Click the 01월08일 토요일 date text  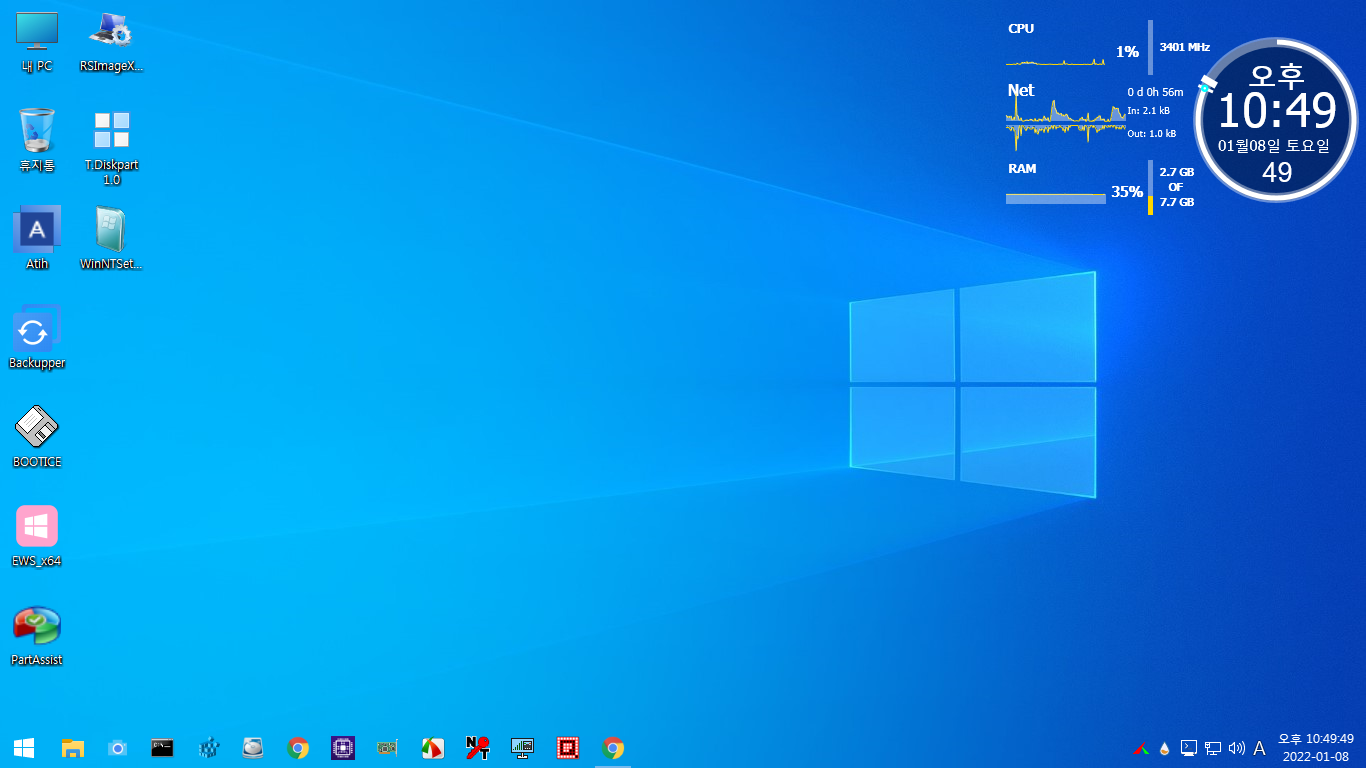1274,146
